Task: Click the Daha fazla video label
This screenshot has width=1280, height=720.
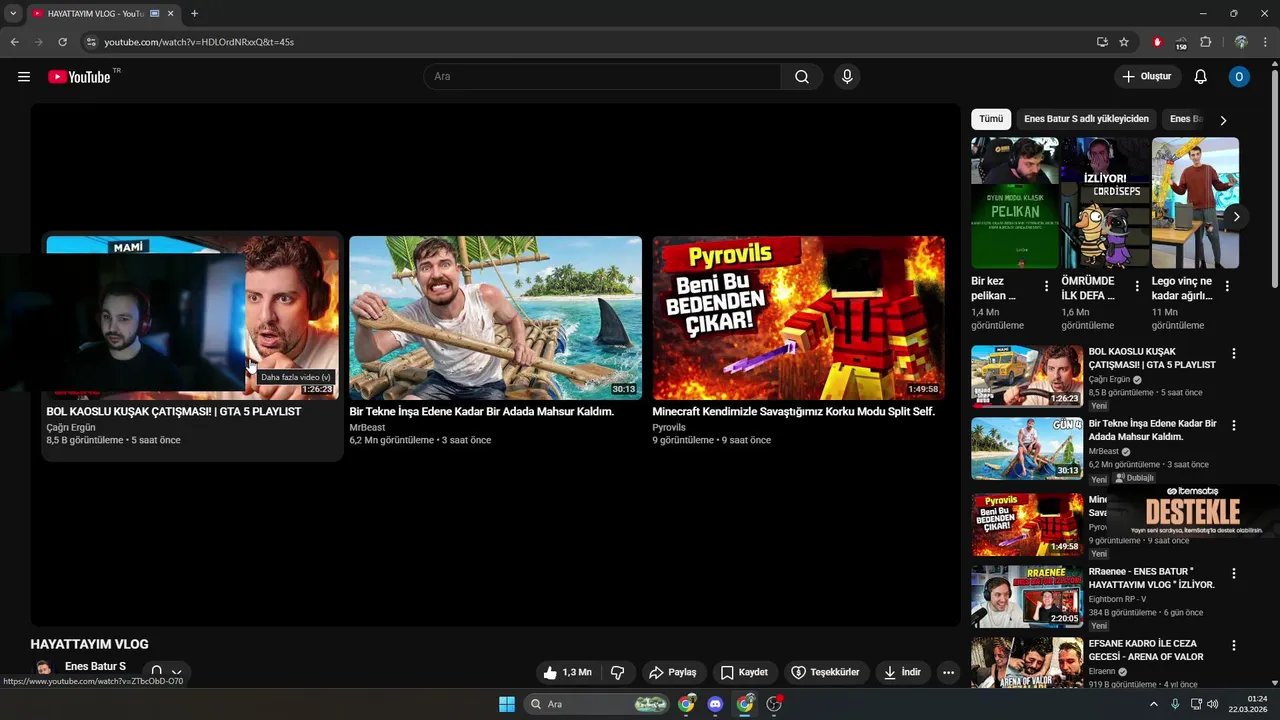Action: [x=295, y=377]
